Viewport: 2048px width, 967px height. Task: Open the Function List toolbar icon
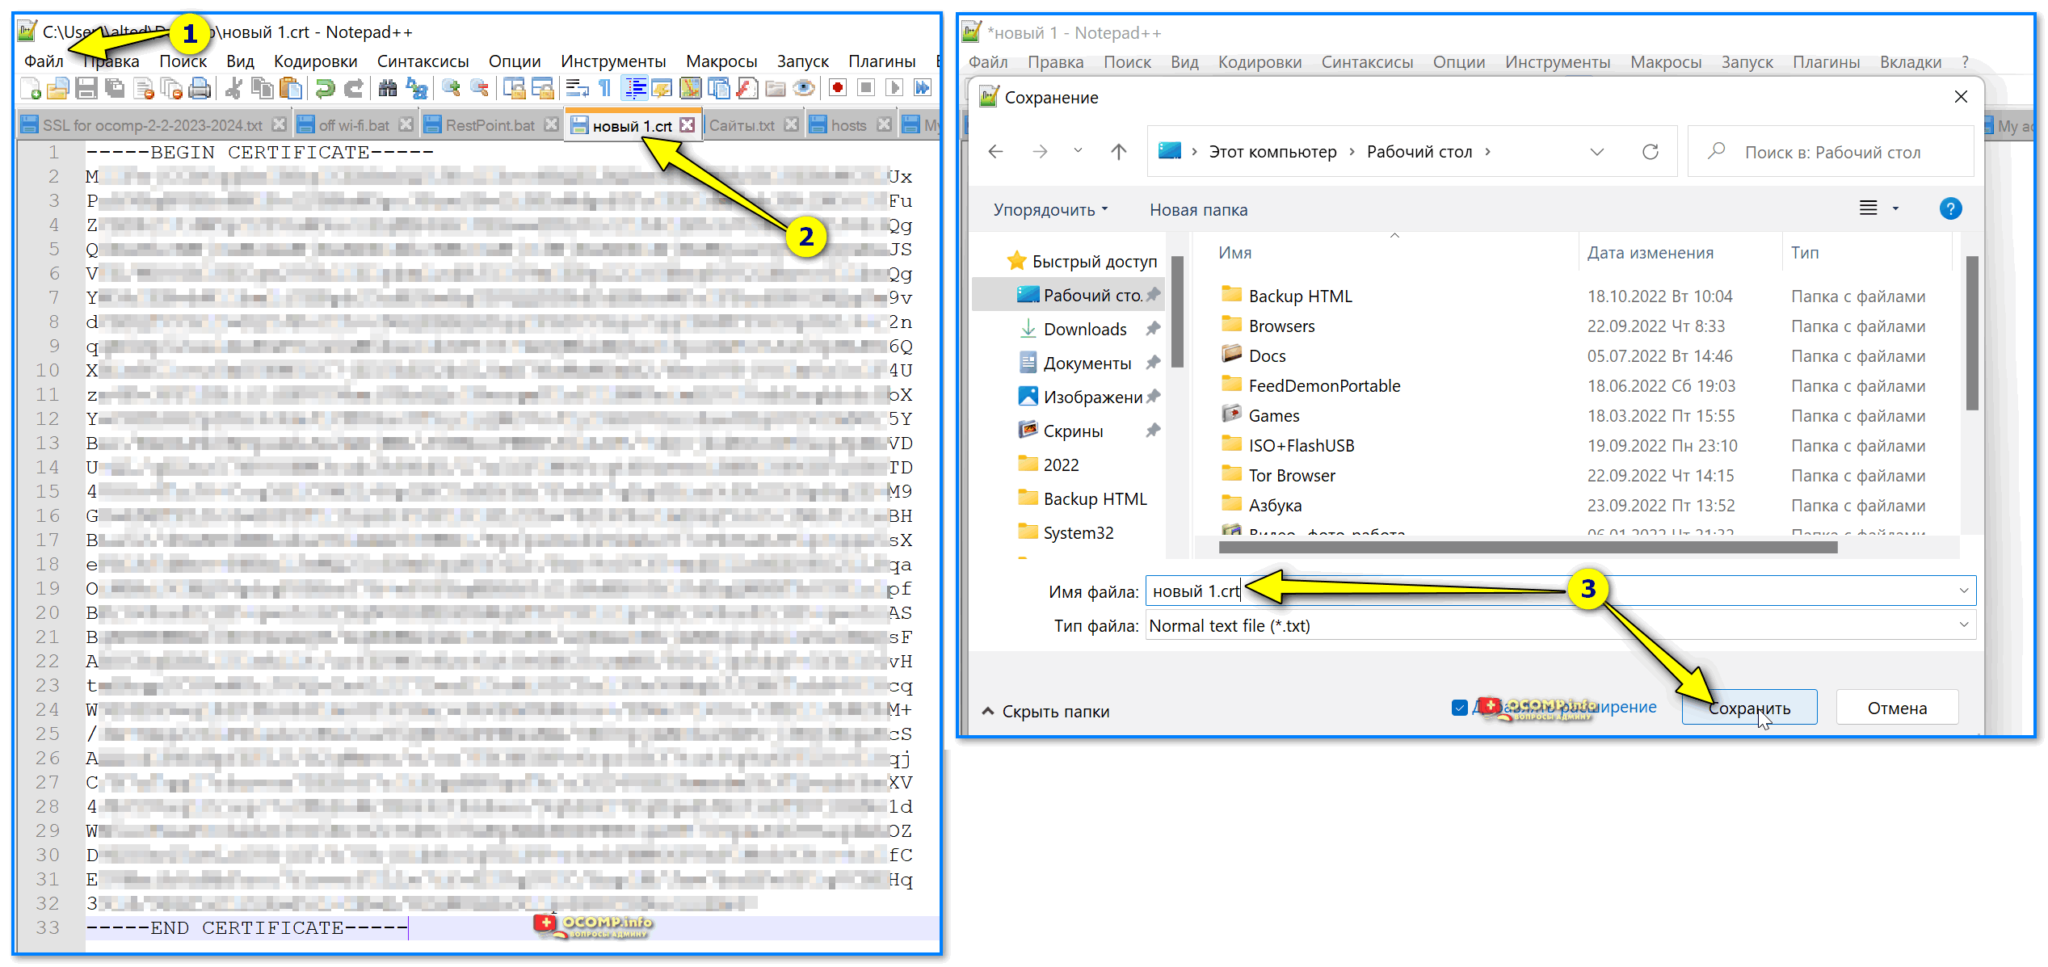click(x=746, y=89)
